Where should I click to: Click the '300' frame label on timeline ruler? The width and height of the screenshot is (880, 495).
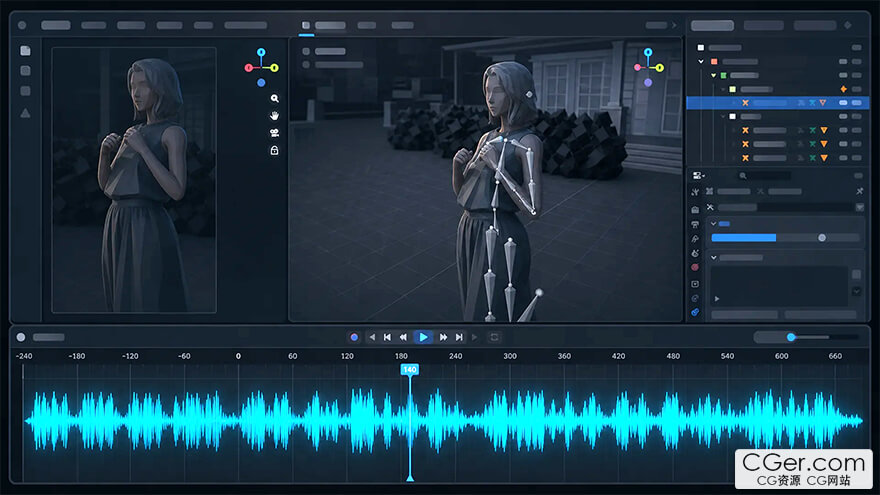click(x=510, y=356)
